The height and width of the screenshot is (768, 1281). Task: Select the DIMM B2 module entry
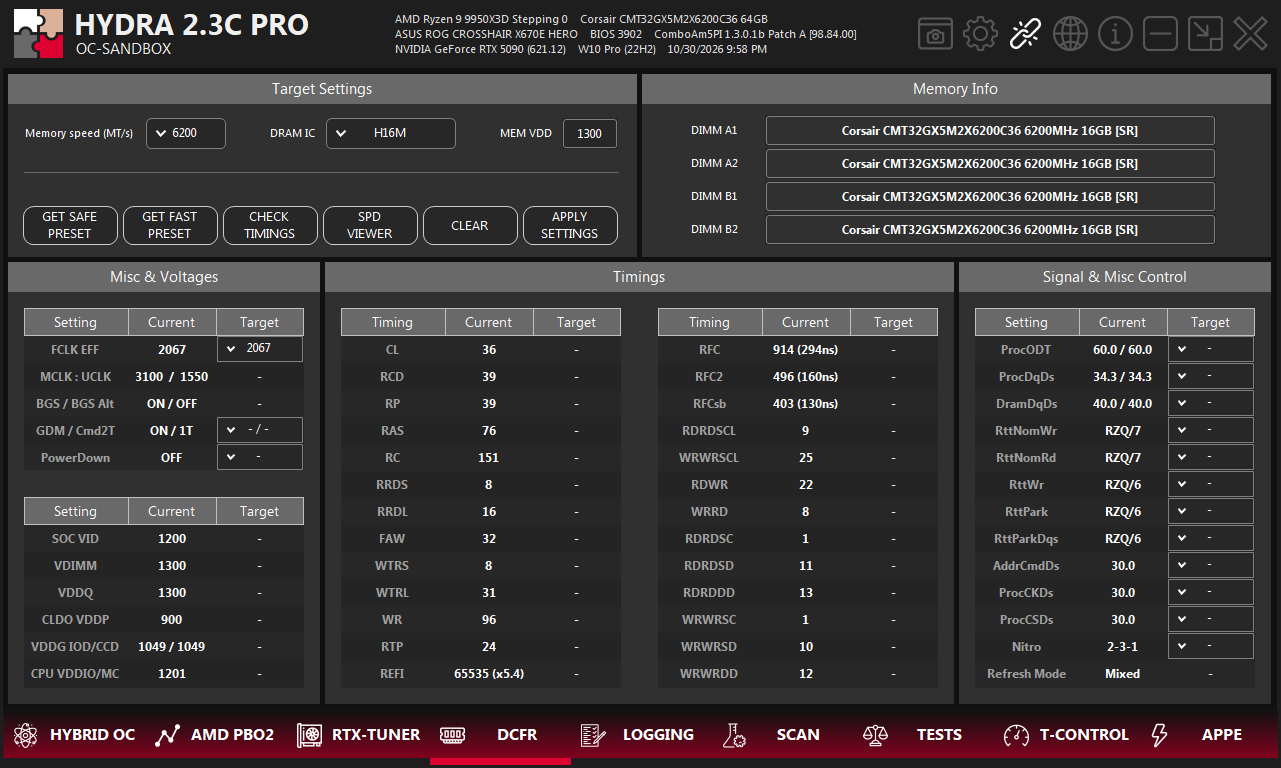tap(990, 229)
